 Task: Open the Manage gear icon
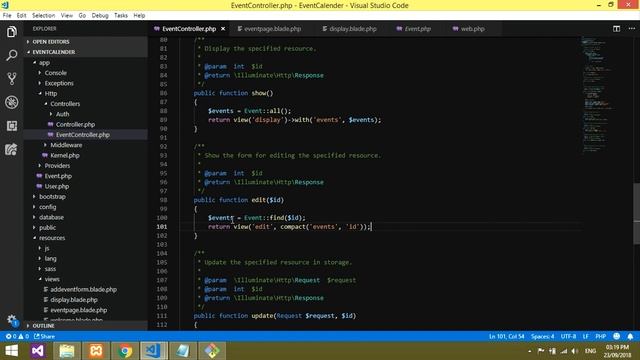(x=11, y=320)
